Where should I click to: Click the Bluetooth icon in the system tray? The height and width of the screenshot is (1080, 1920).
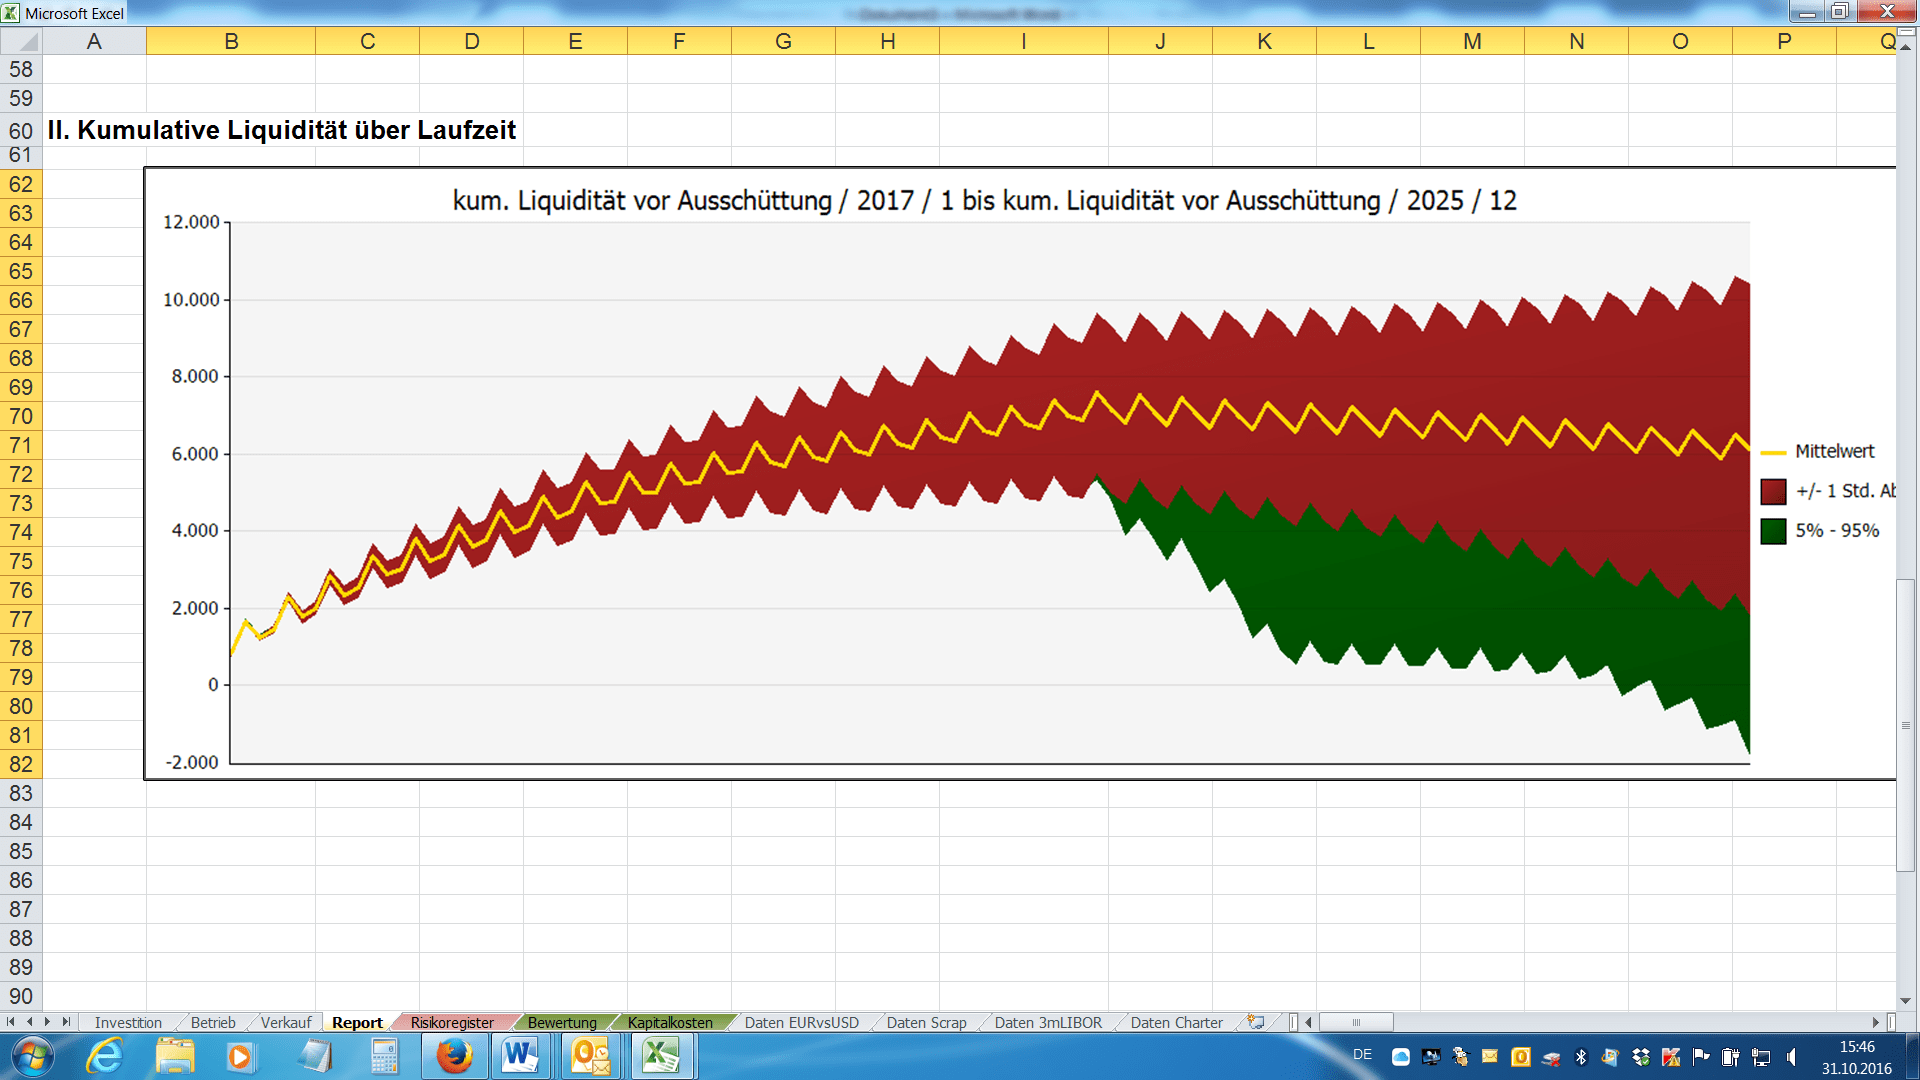point(1581,1057)
